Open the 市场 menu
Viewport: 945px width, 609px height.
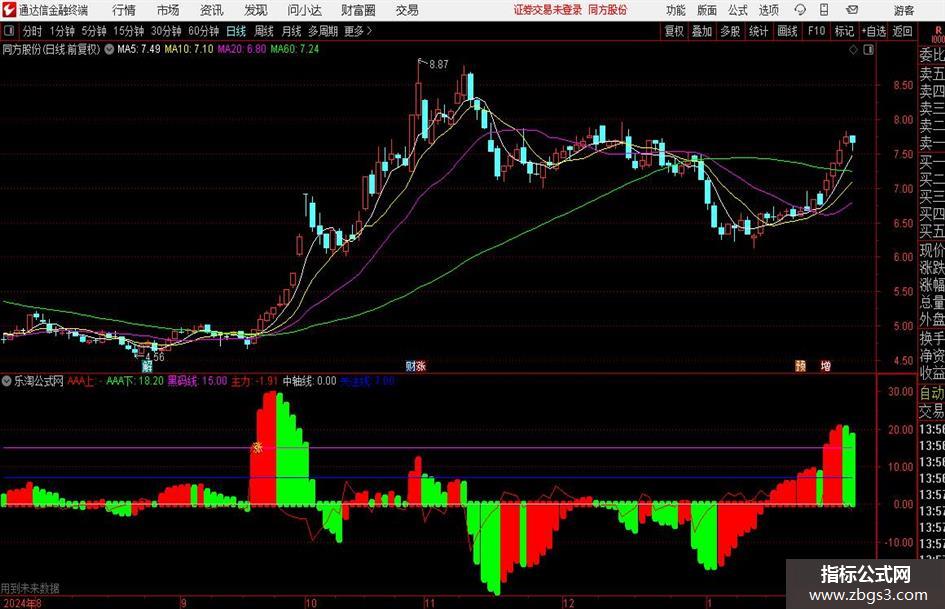coord(168,10)
